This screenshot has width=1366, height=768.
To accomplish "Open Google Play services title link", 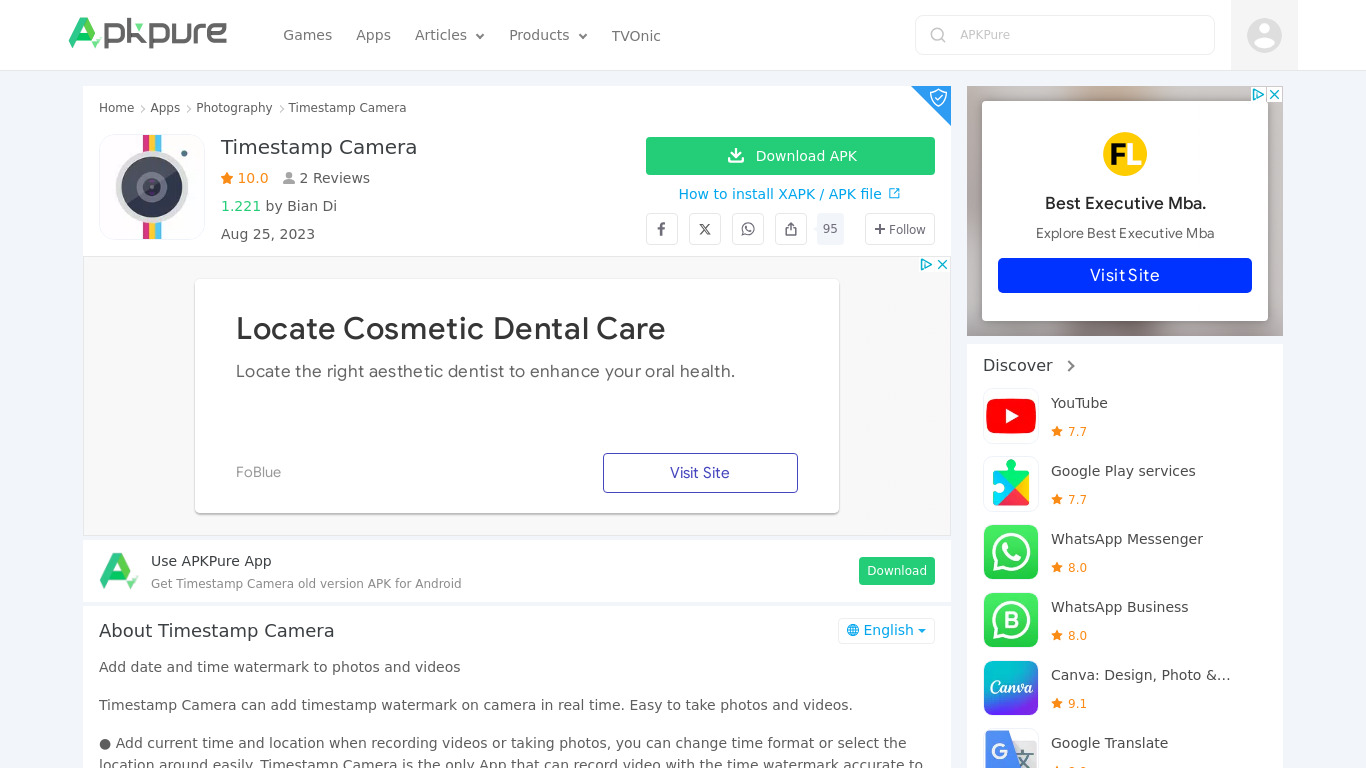I will click(x=1123, y=471).
